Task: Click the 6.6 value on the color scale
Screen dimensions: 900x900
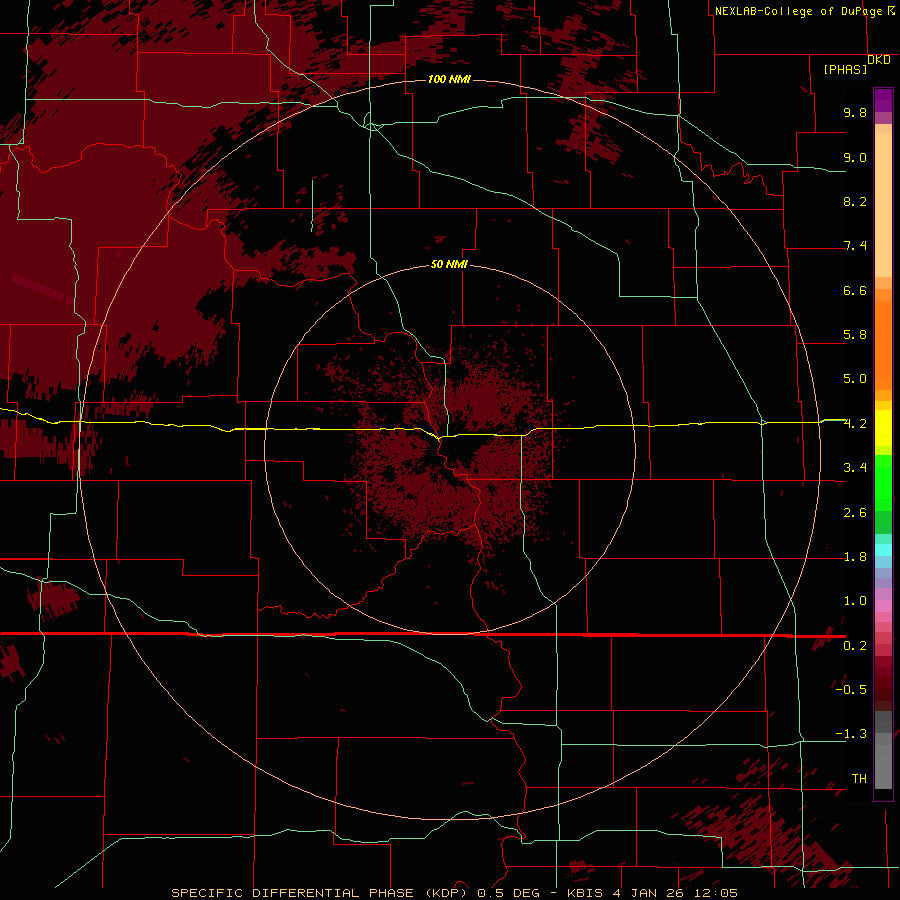Action: pos(855,290)
